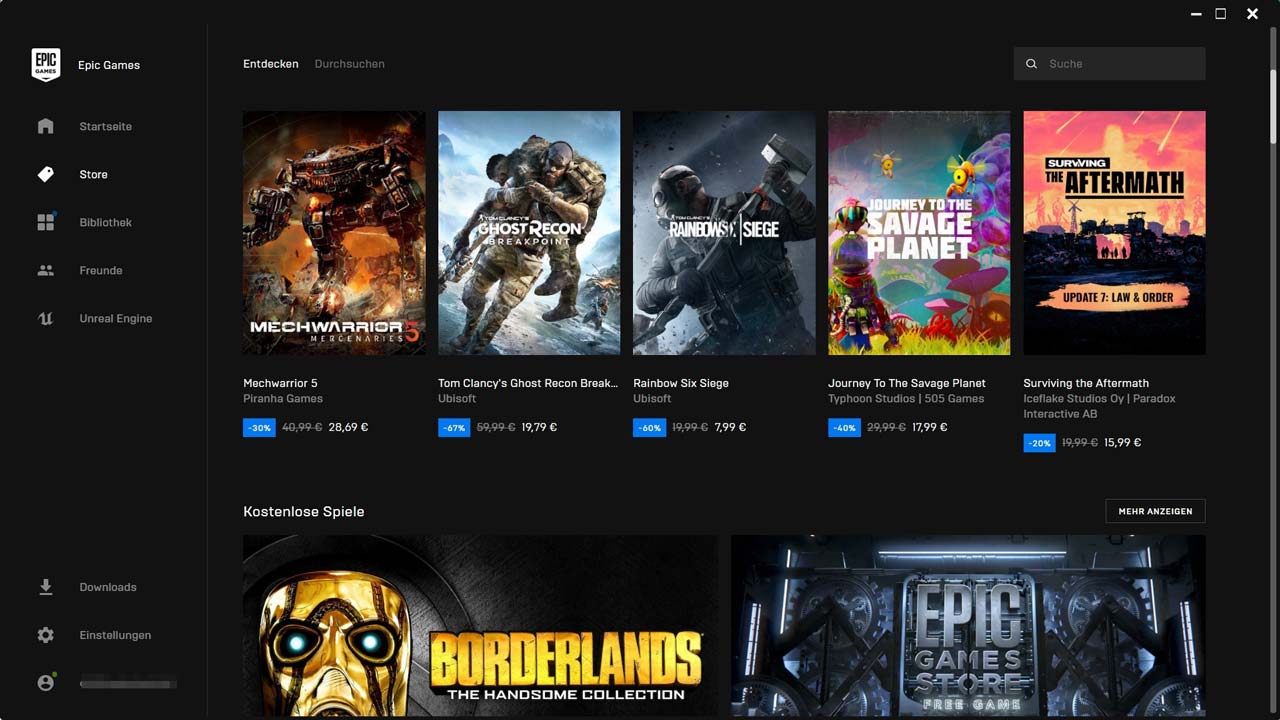The width and height of the screenshot is (1280, 720).
Task: Open the Downloads label in sidebar
Action: [108, 588]
